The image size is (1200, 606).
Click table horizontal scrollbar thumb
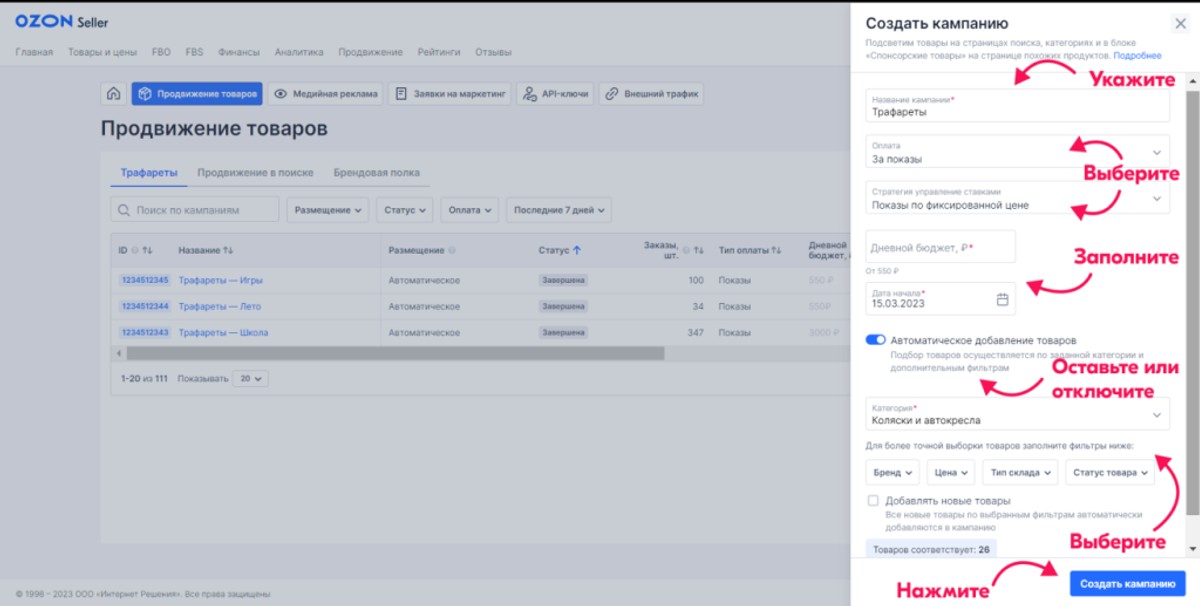point(395,353)
